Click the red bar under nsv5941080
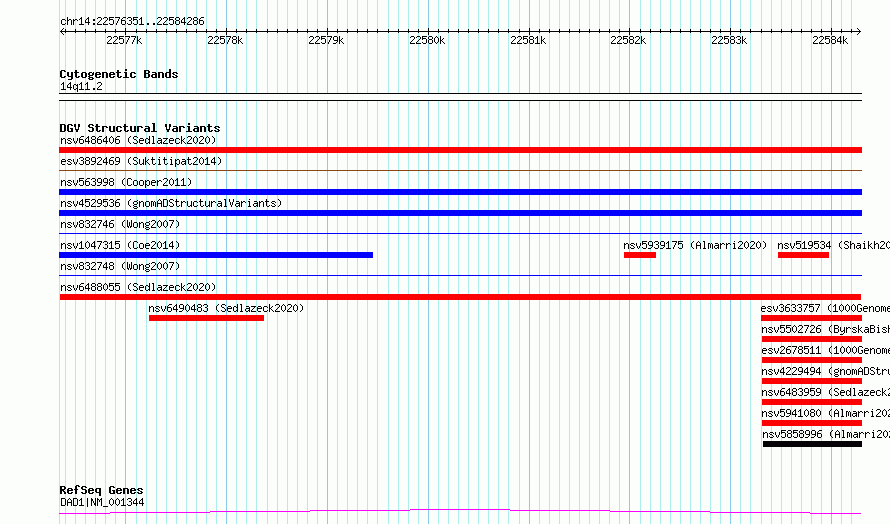The height and width of the screenshot is (524, 890). [x=812, y=423]
